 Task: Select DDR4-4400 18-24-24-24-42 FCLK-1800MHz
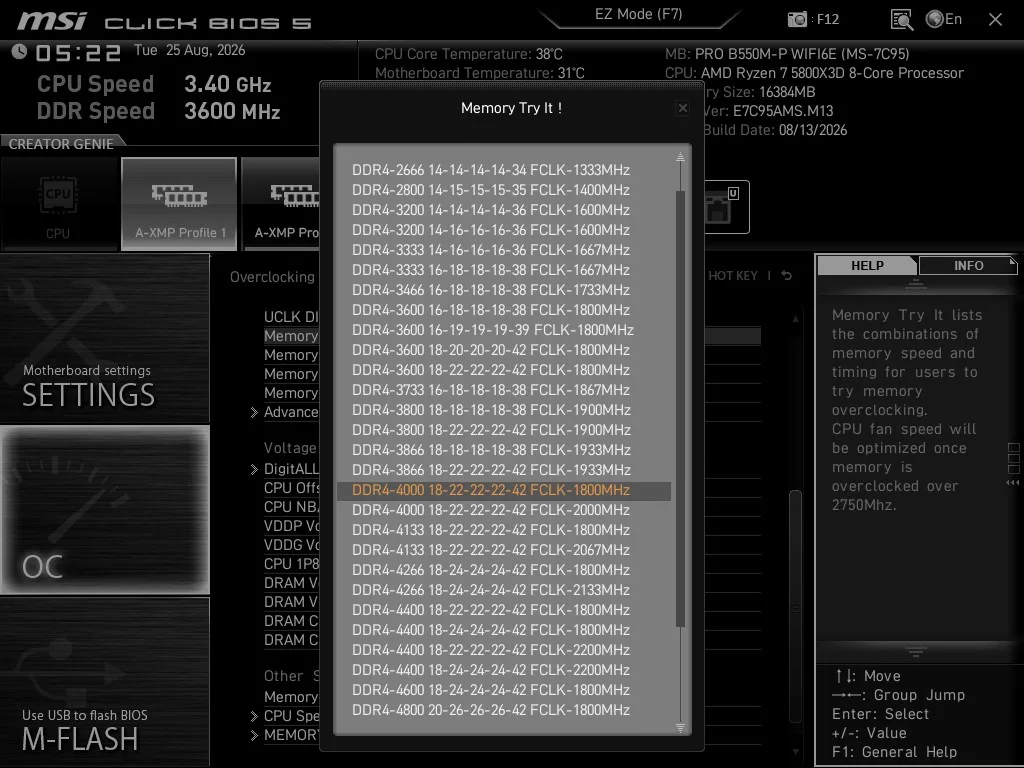point(490,630)
